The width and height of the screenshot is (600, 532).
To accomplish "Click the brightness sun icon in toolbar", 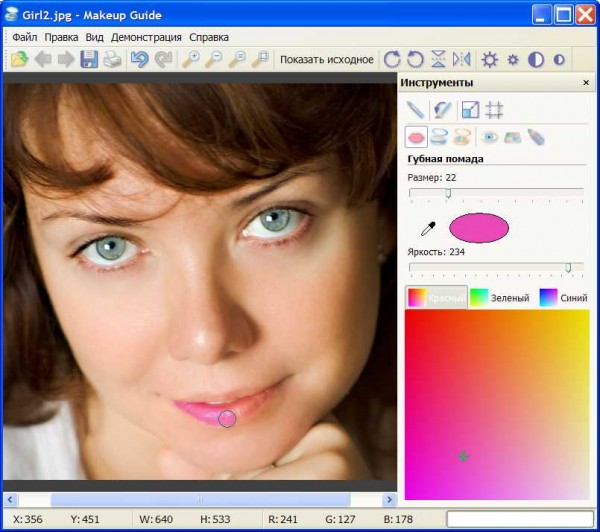I will pyautogui.click(x=490, y=60).
